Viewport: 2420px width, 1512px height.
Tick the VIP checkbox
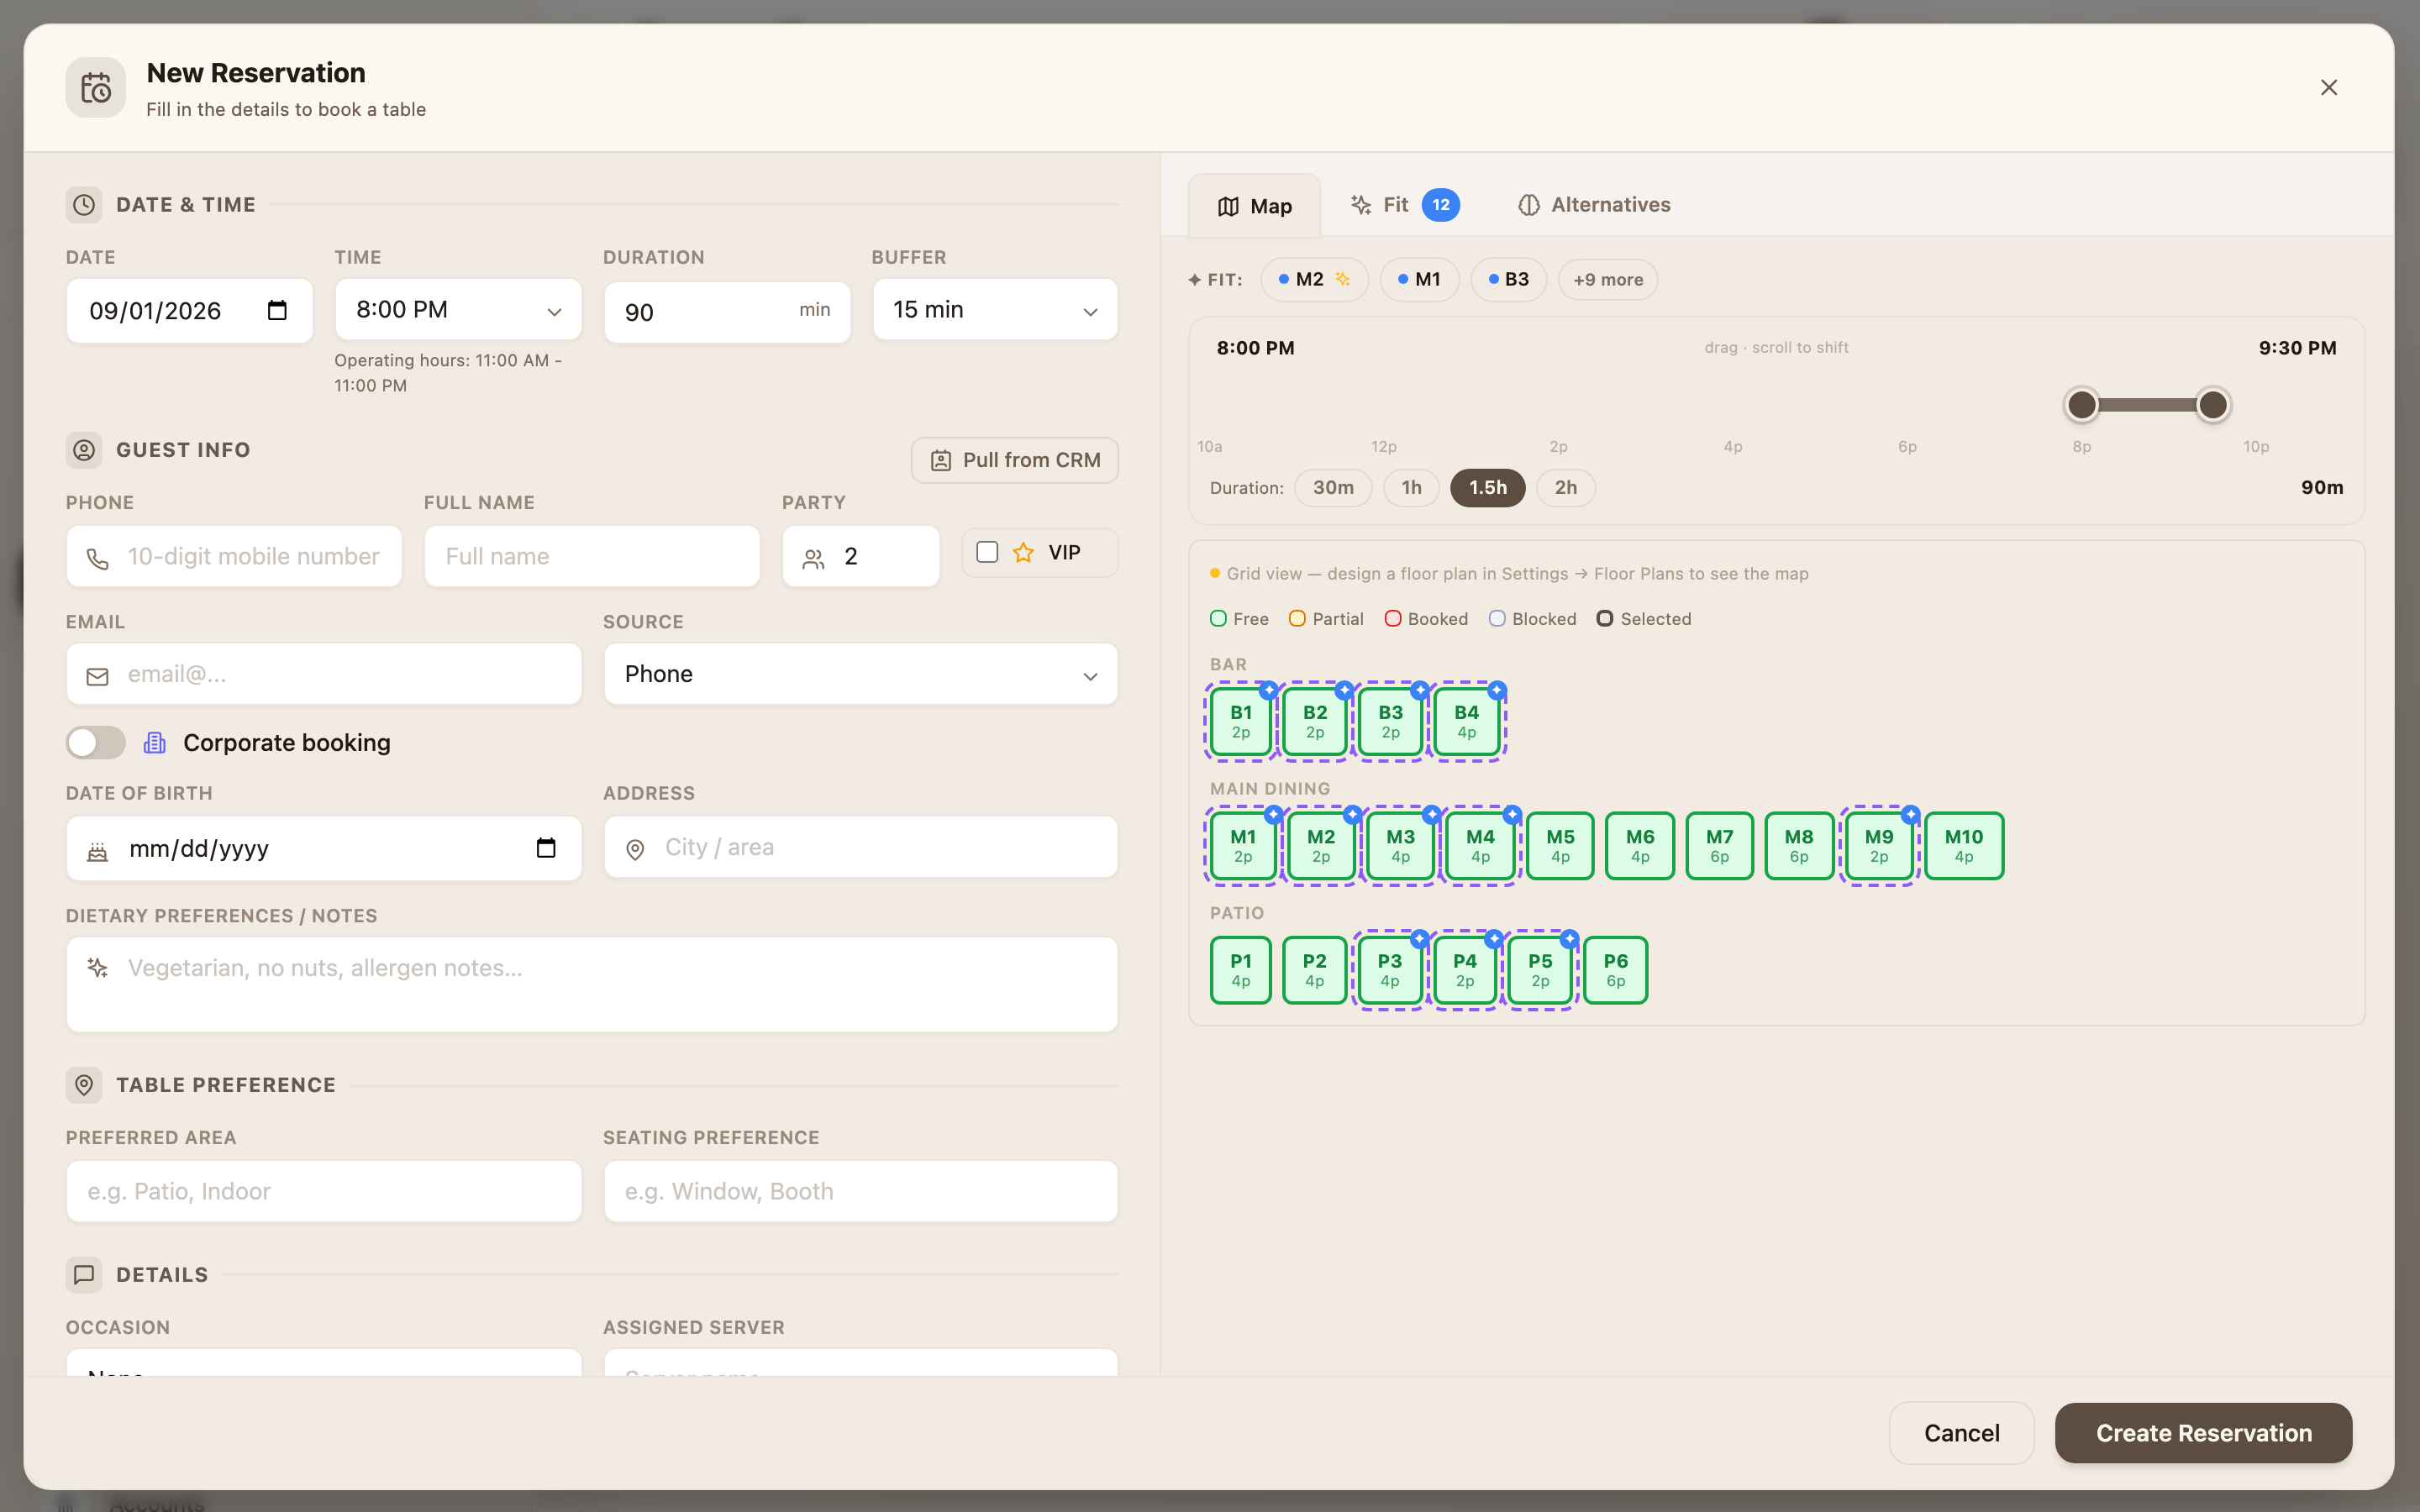click(987, 552)
